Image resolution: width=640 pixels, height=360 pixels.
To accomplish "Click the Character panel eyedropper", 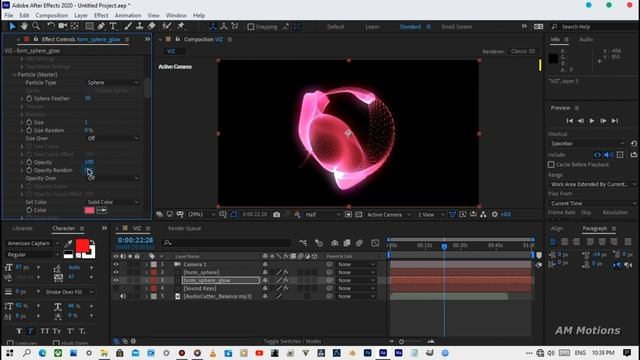I will pos(68,244).
